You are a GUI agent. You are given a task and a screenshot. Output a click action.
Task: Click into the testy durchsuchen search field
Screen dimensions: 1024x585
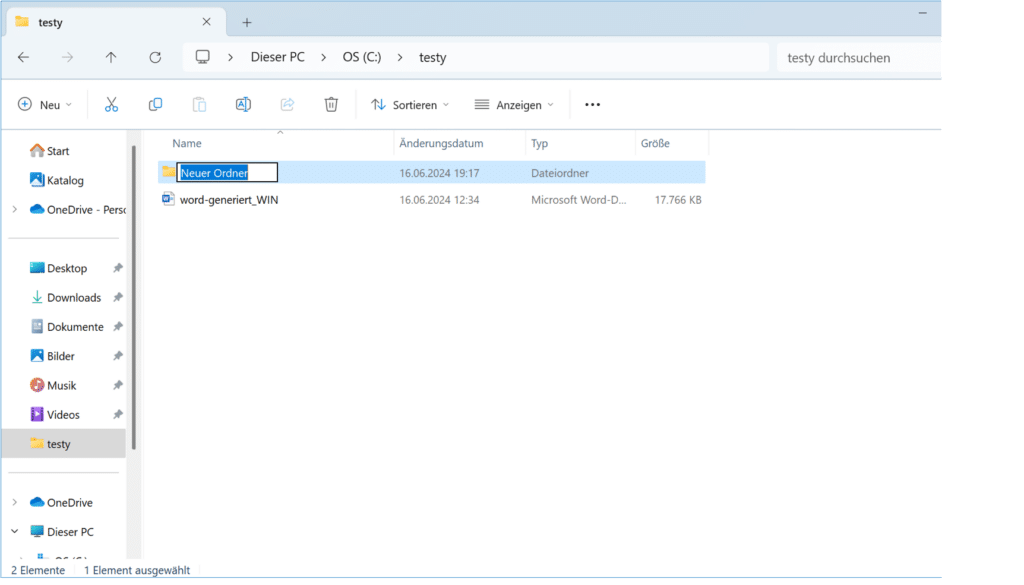[859, 57]
